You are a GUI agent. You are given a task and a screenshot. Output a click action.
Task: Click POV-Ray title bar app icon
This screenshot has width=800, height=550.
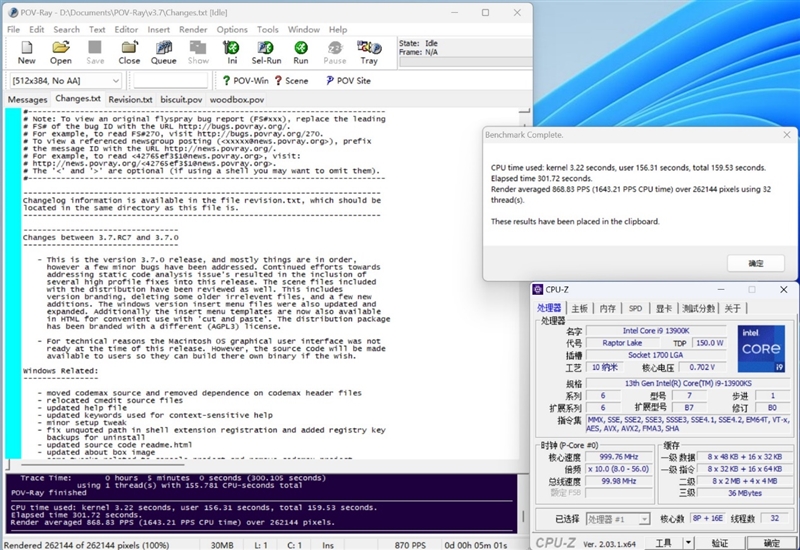[x=13, y=12]
